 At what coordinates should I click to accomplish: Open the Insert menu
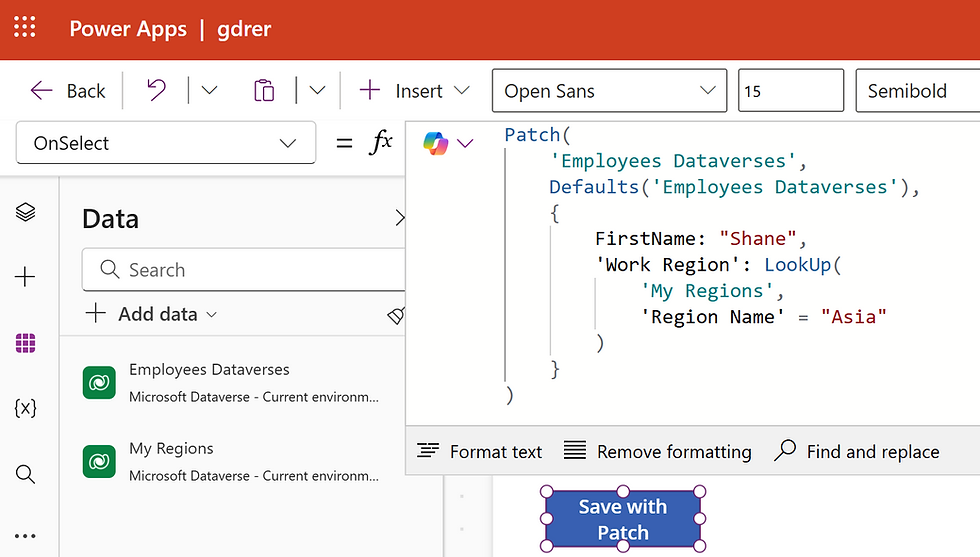pos(414,91)
